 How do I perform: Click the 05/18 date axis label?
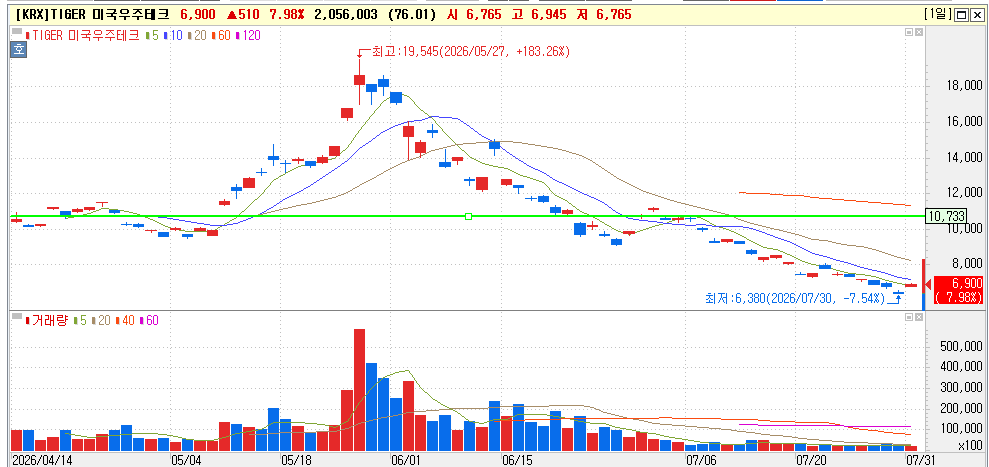pyautogui.click(x=296, y=460)
